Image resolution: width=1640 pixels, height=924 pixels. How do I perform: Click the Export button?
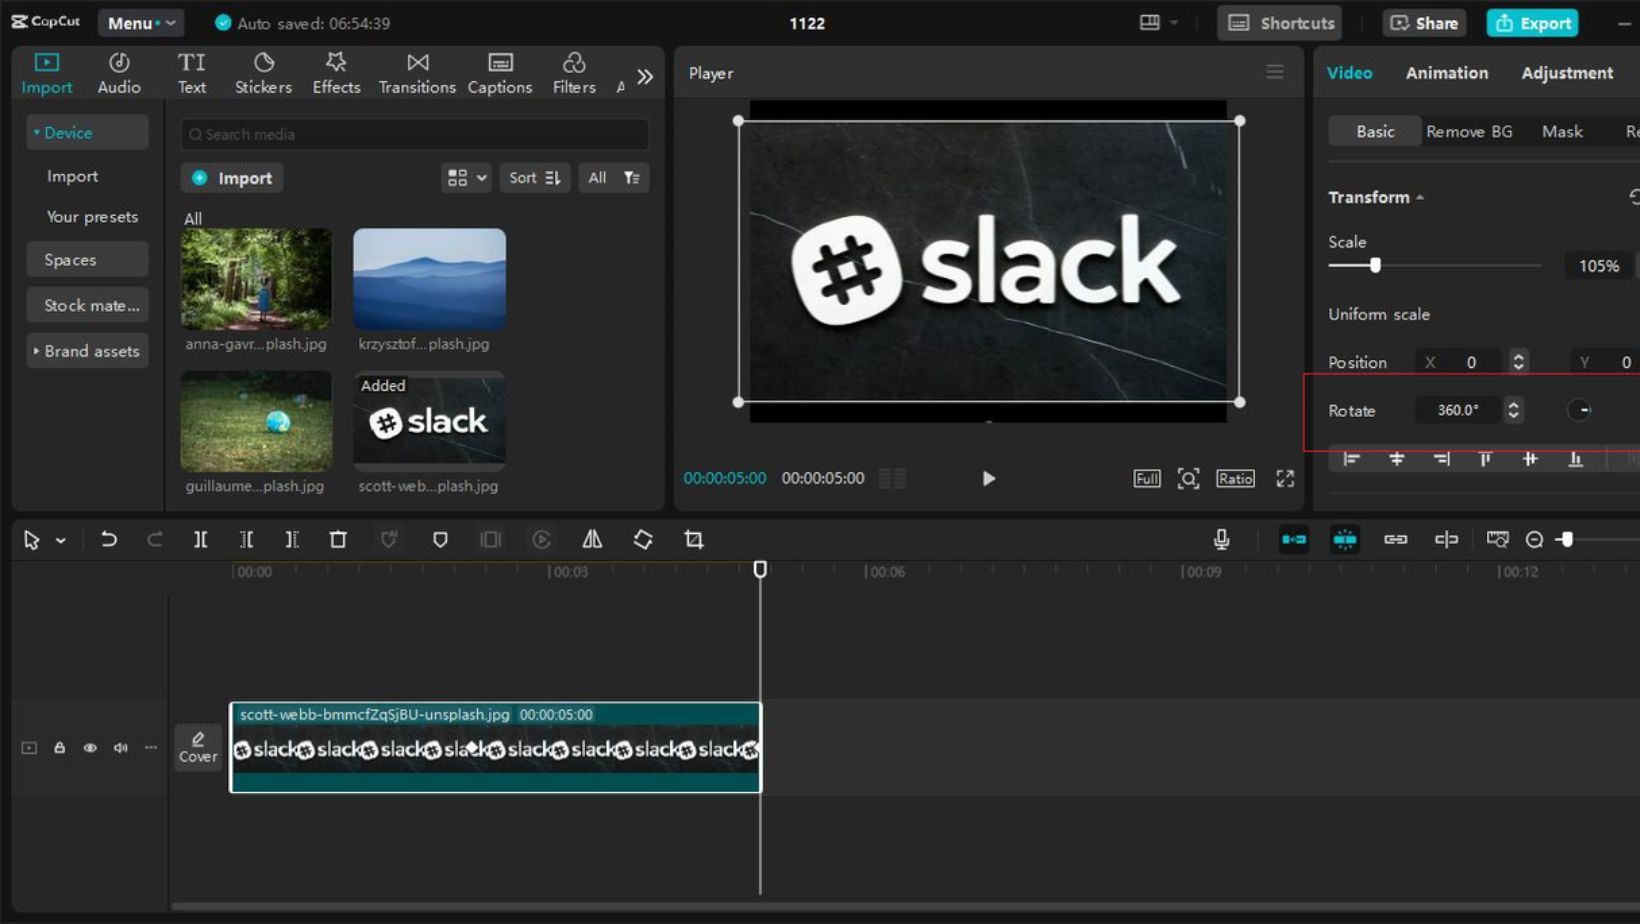coord(1532,22)
